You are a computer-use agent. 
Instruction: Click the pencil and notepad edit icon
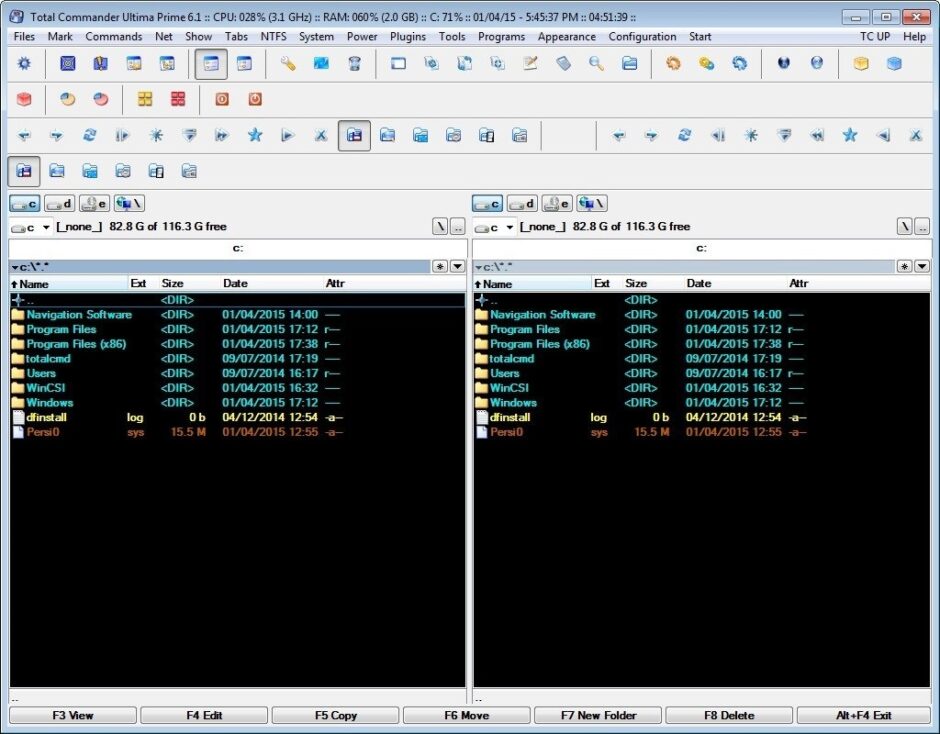point(530,63)
